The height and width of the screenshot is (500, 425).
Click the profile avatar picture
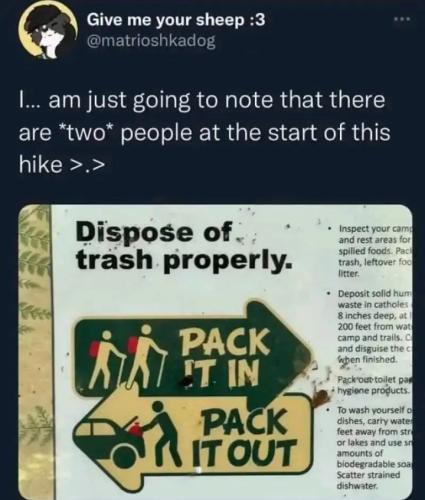[47, 32]
